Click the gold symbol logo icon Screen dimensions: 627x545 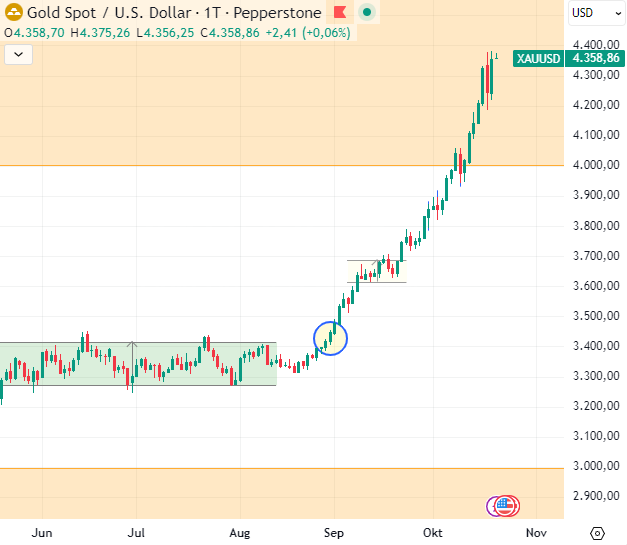tap(15, 13)
